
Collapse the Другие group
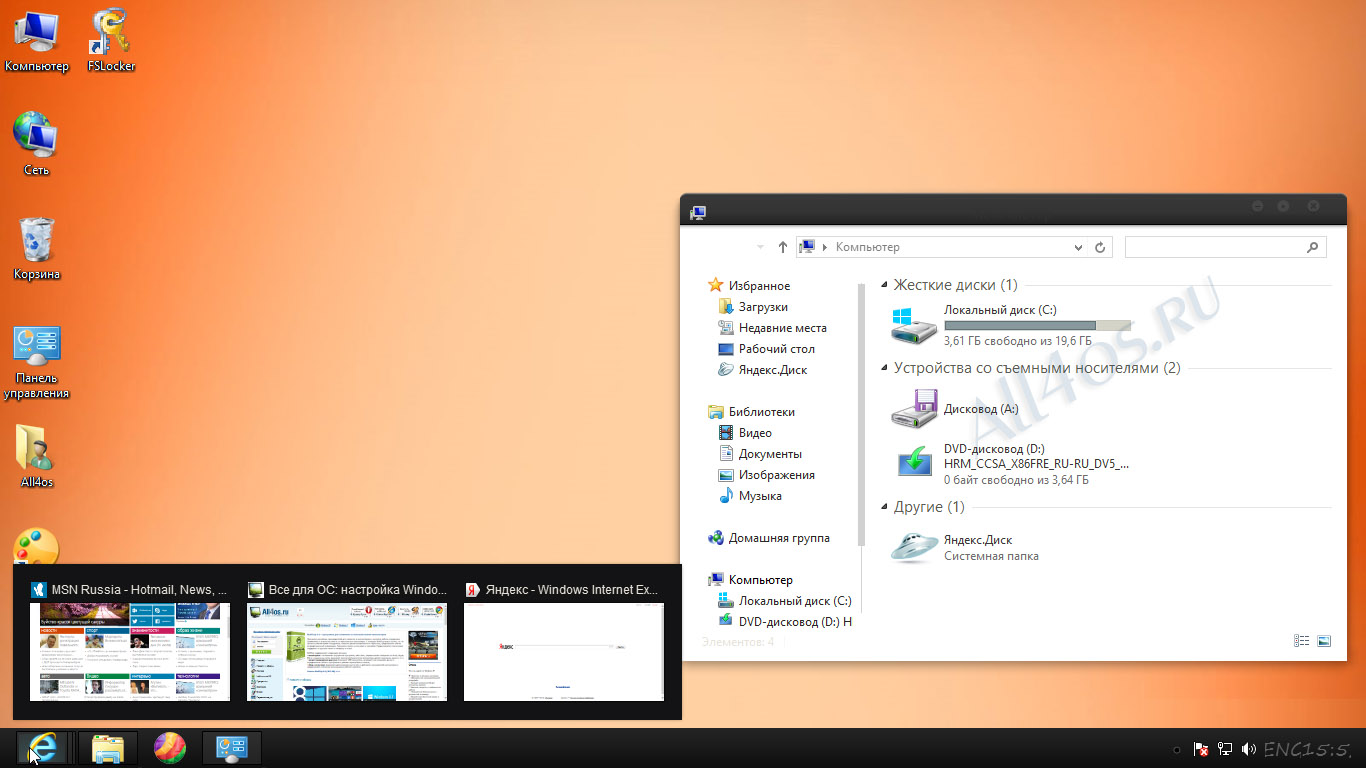(885, 508)
